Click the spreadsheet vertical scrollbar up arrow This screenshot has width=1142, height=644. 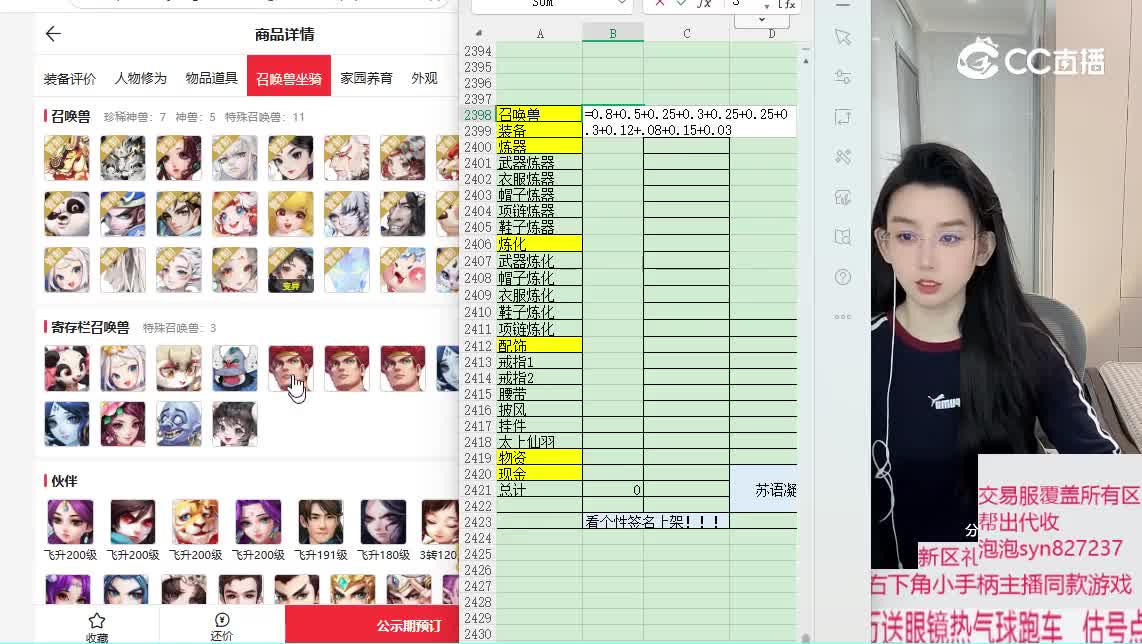[x=806, y=61]
